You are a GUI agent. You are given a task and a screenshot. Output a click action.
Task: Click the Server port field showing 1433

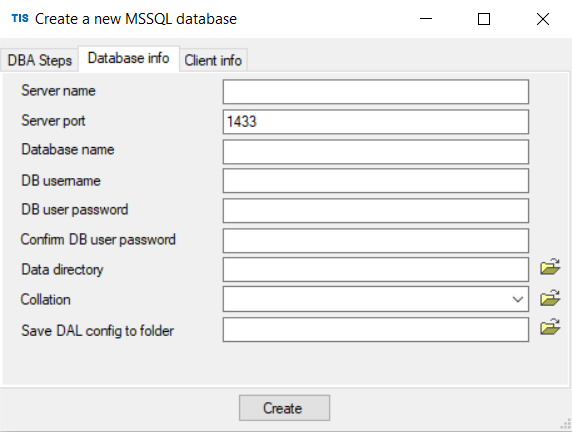pos(376,122)
